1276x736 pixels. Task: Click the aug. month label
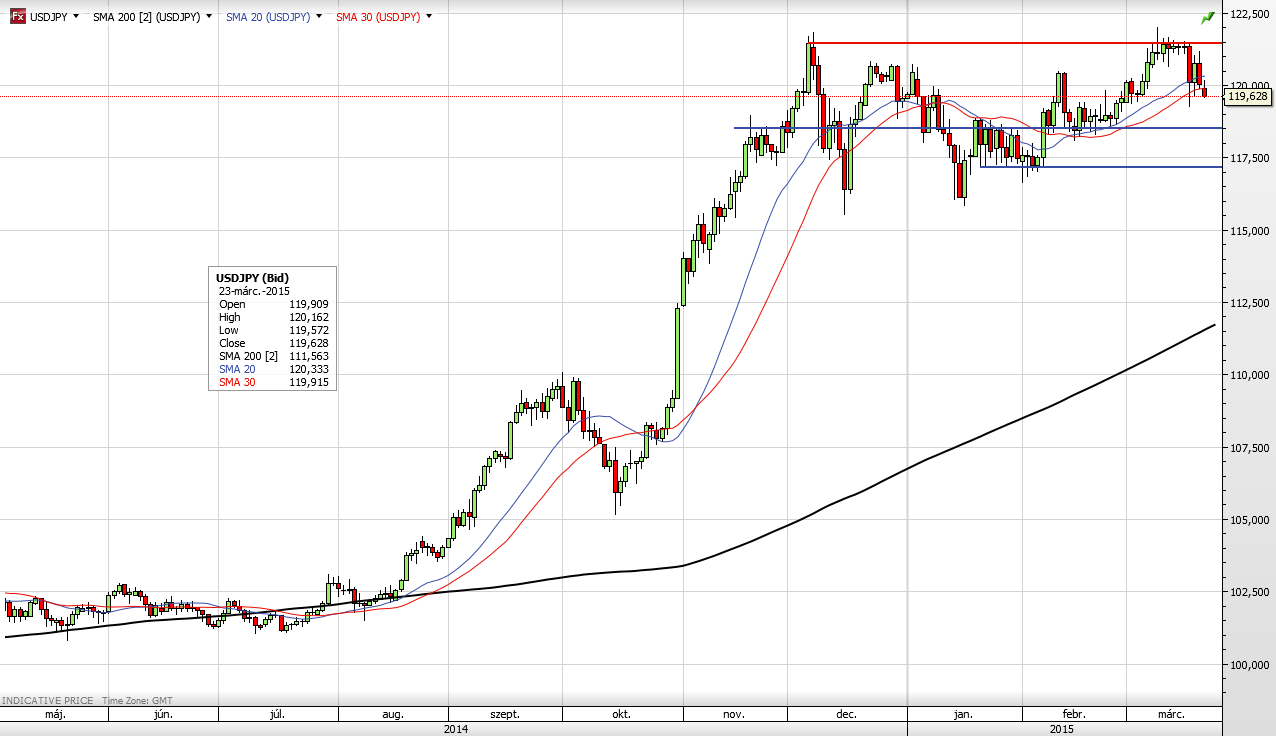click(x=393, y=715)
